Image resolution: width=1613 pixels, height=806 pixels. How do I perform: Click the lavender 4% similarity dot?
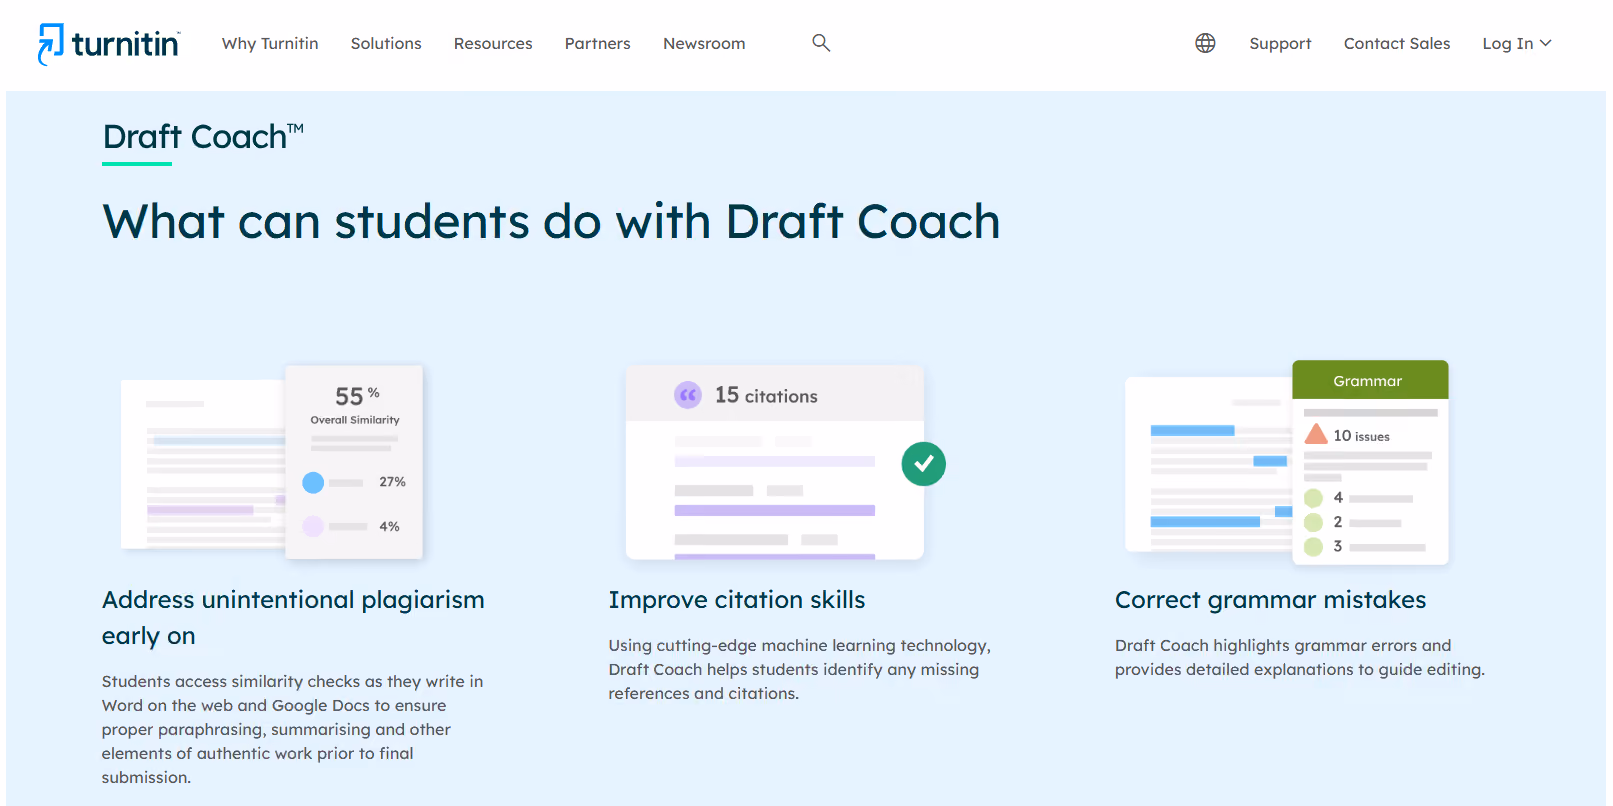click(x=313, y=526)
